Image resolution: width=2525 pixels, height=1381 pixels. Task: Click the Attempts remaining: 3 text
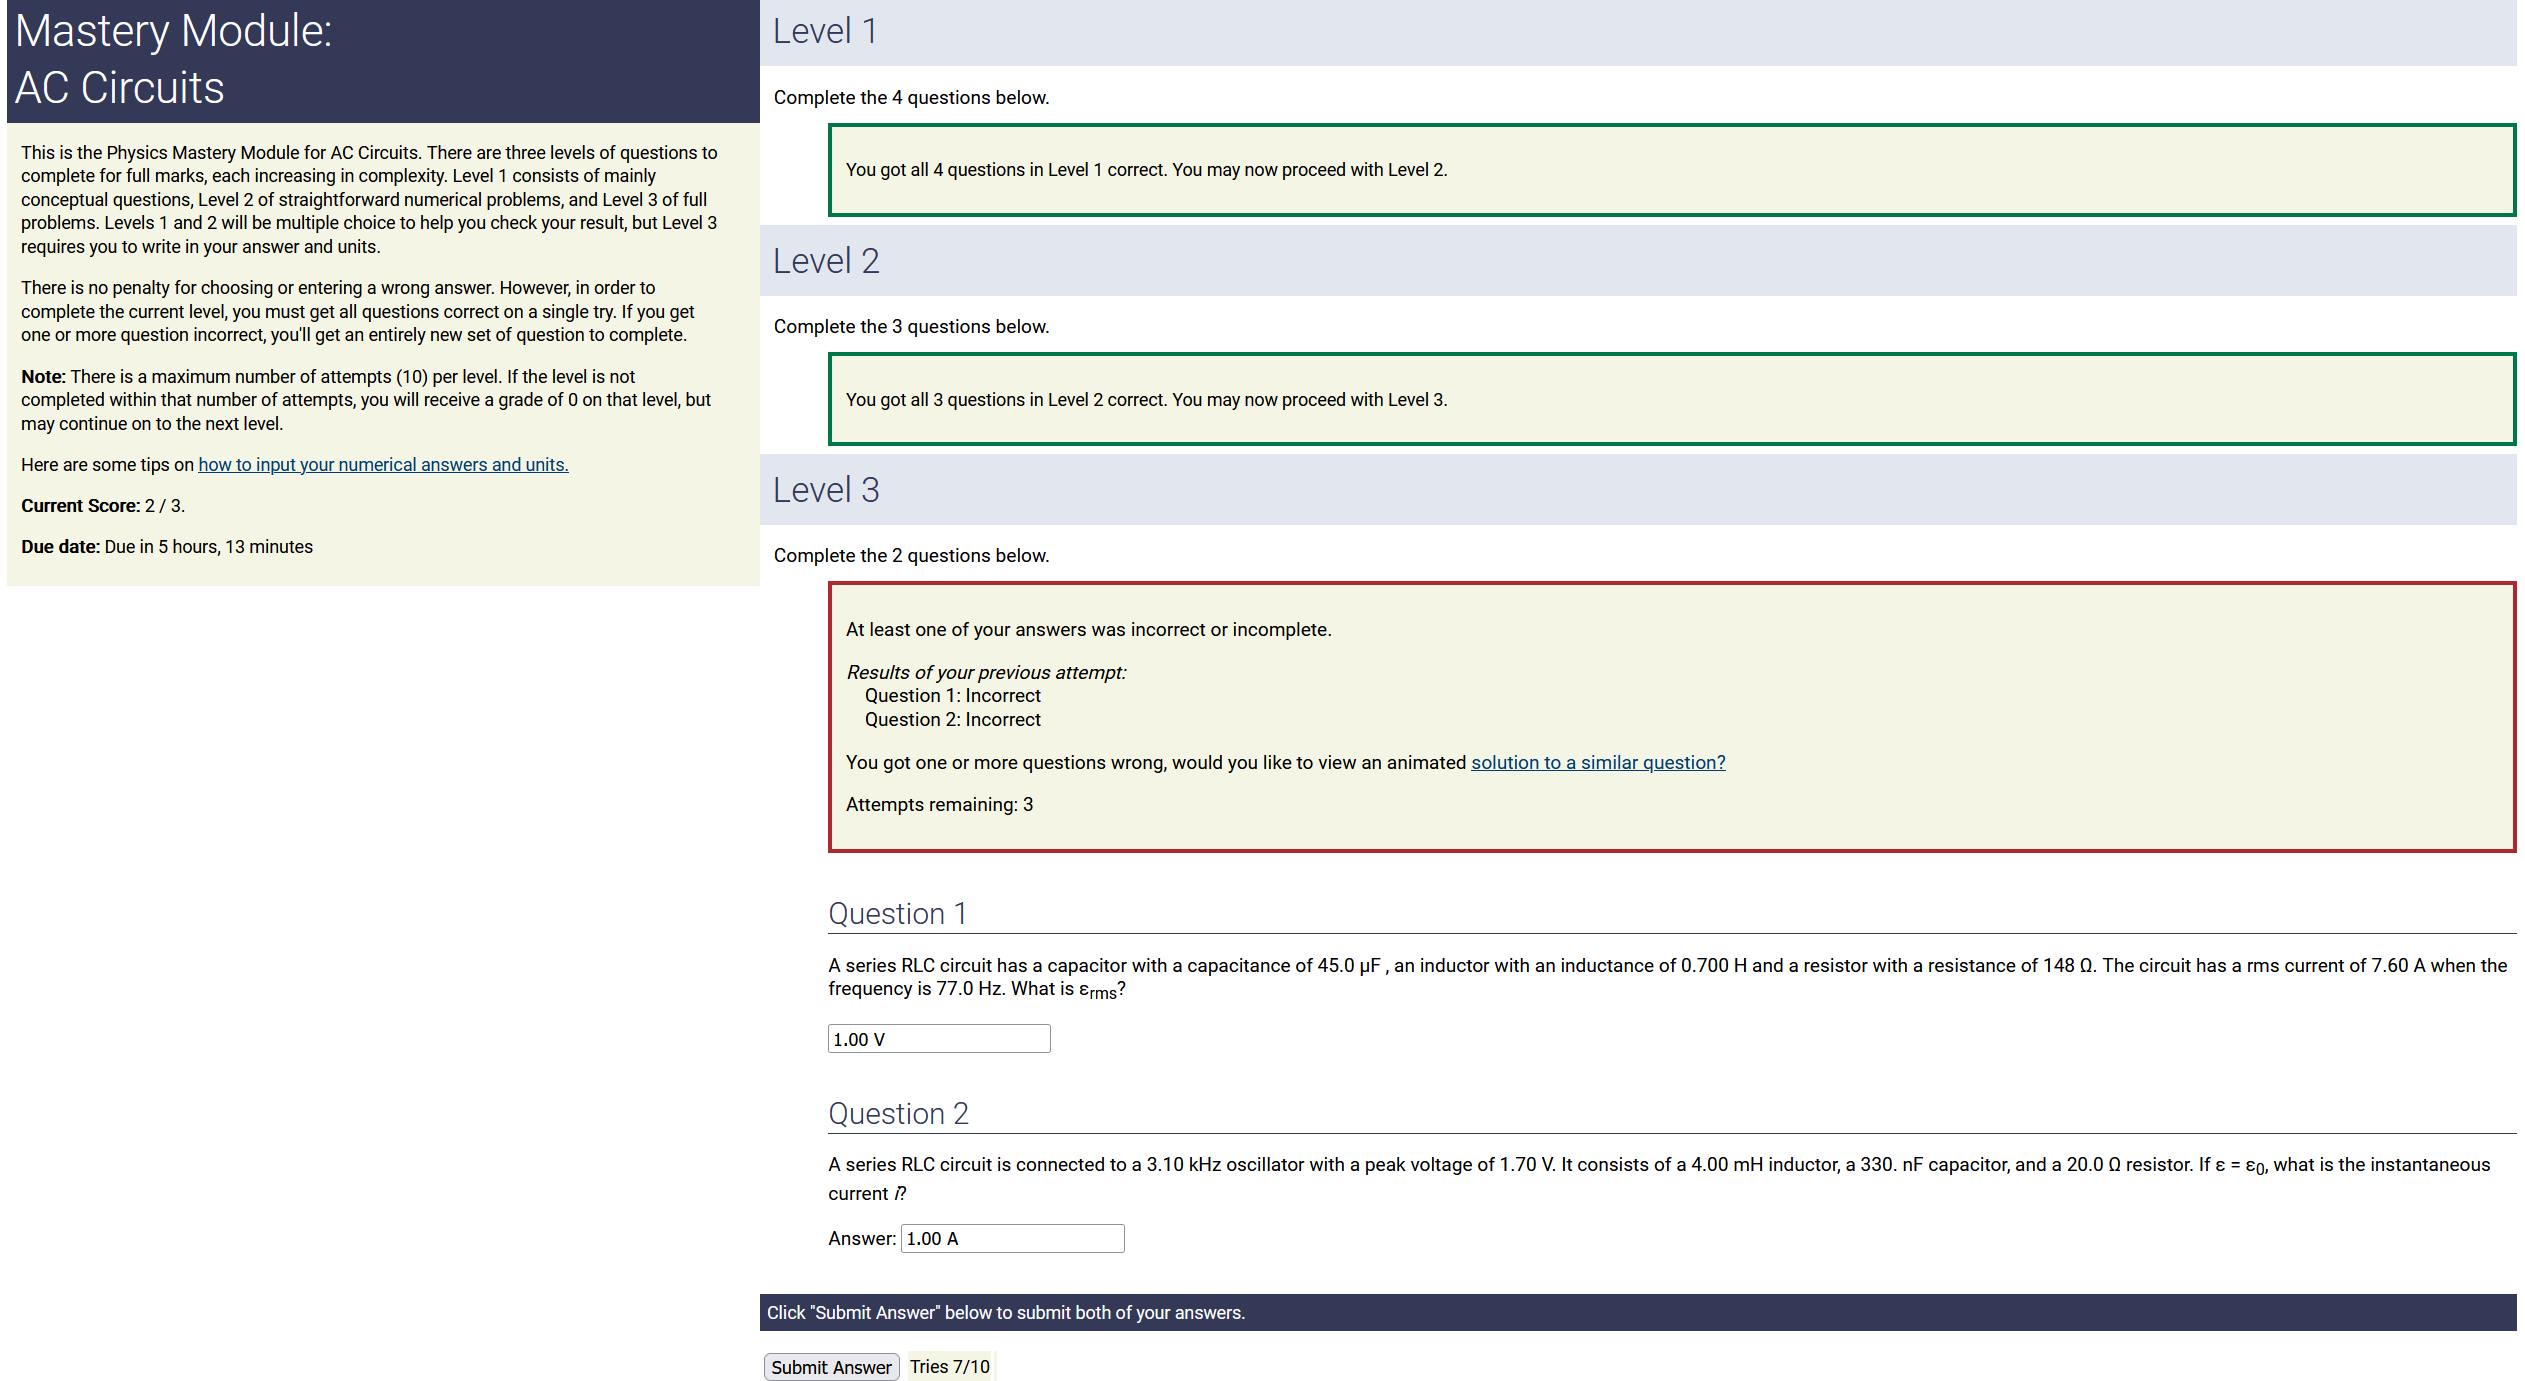click(x=939, y=804)
